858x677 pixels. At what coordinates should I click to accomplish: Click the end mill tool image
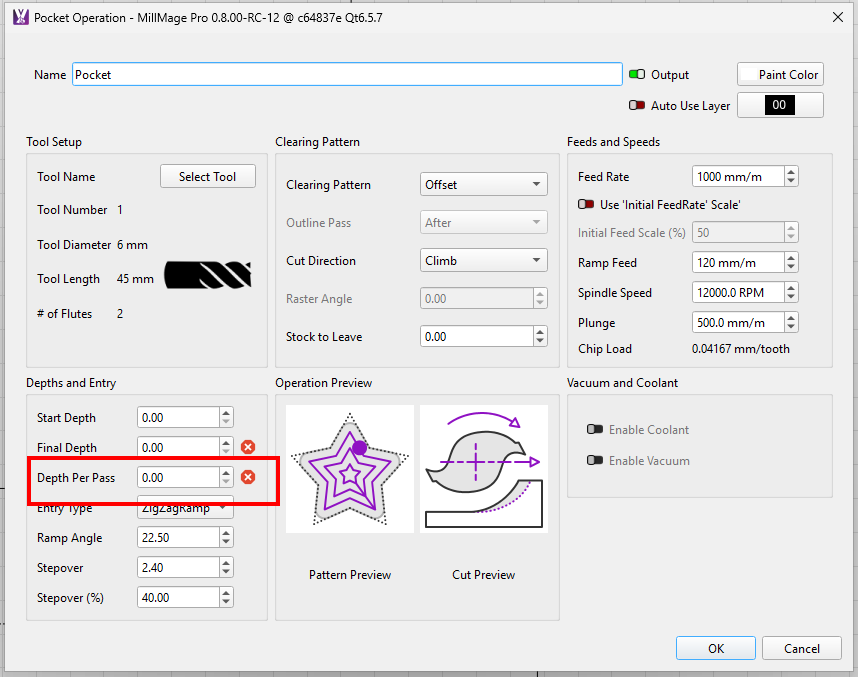tap(207, 276)
